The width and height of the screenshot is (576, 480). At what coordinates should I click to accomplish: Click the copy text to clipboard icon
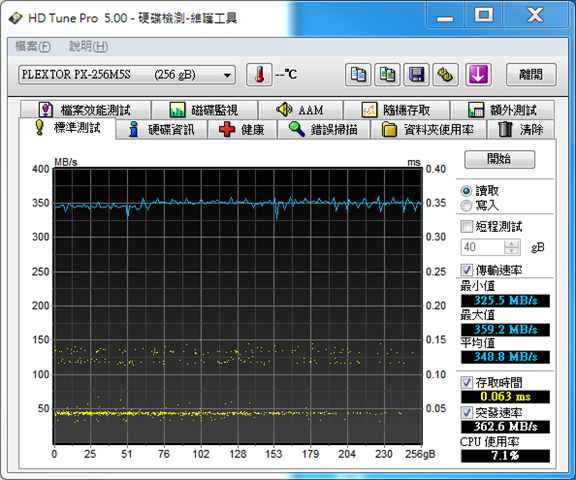[x=358, y=75]
